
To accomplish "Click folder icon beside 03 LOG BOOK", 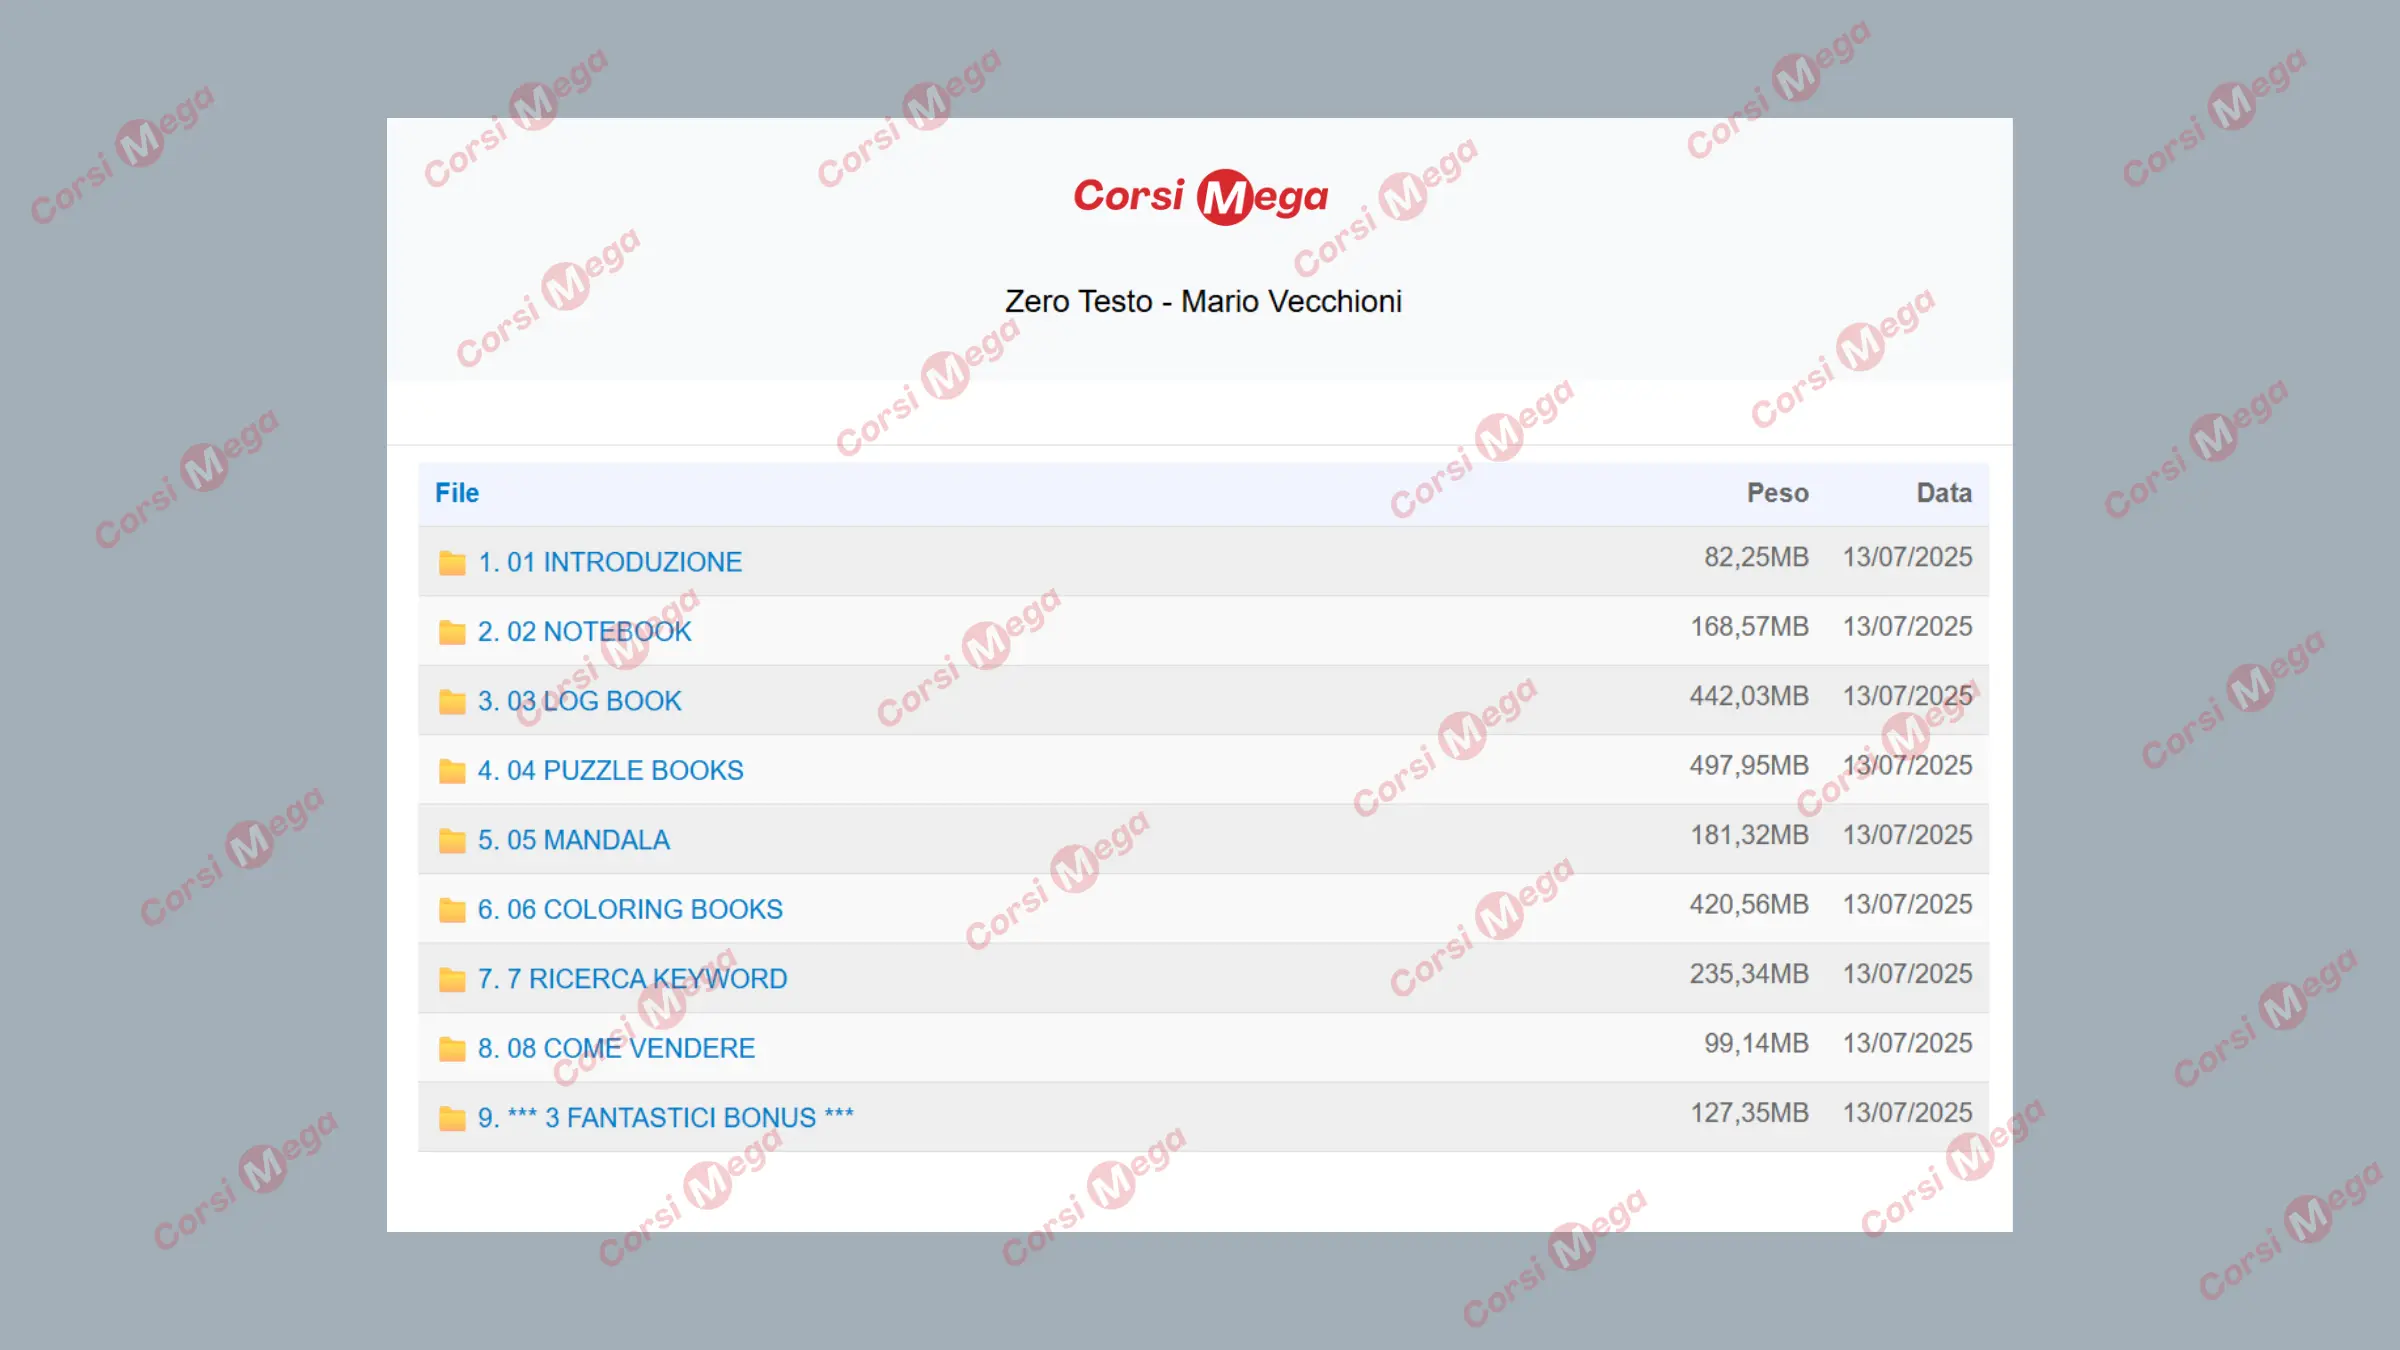I will (x=452, y=701).
